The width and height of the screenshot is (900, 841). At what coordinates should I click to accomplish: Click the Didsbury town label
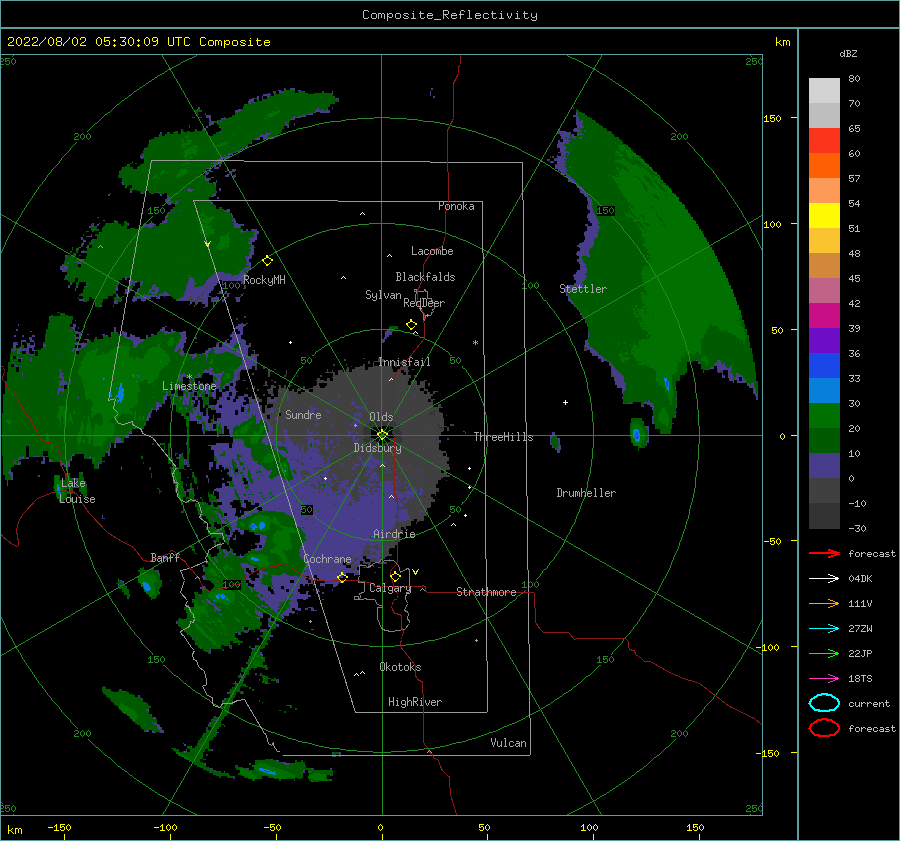coord(377,448)
